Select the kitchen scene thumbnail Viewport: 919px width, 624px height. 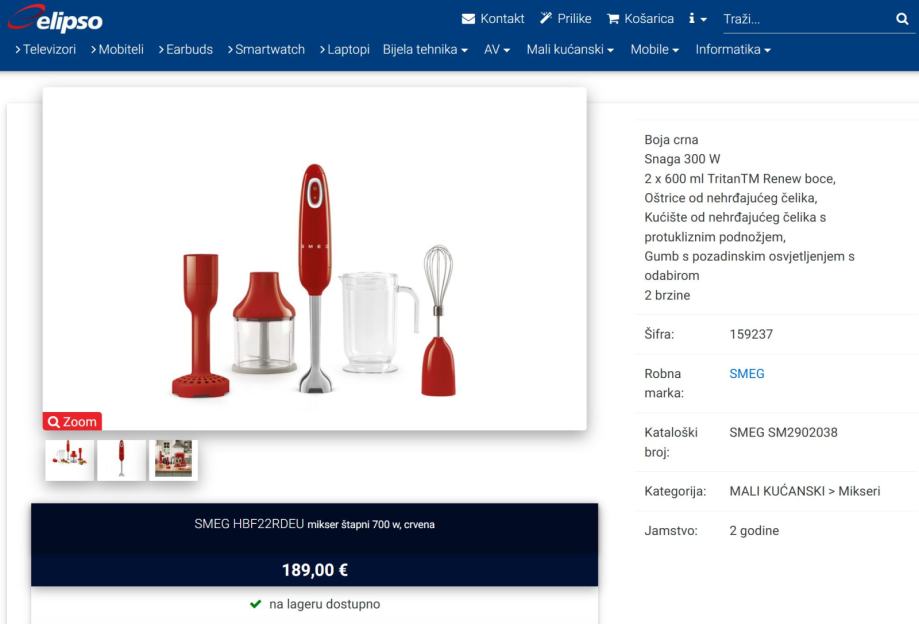tap(173, 460)
